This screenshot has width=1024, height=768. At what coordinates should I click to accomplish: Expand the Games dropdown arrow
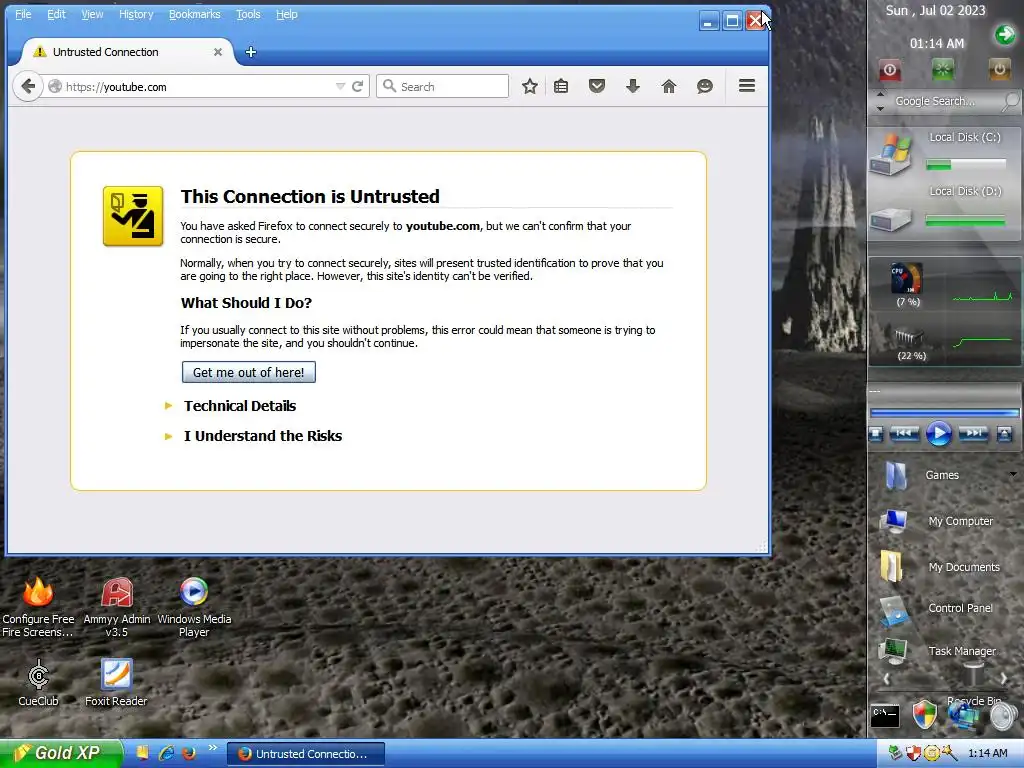tap(1013, 474)
